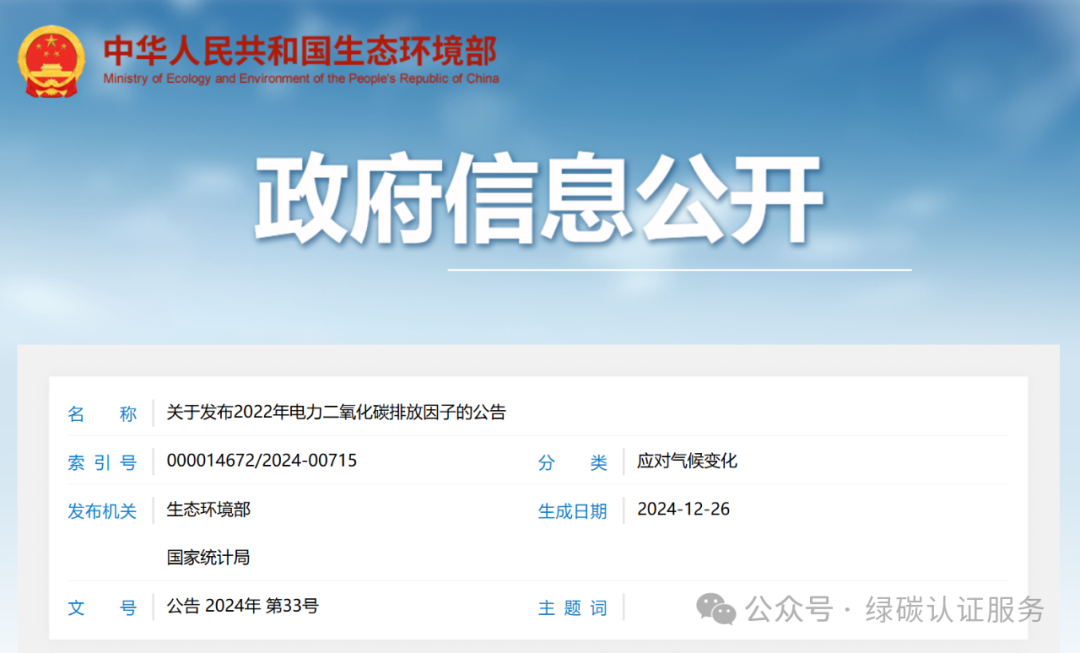Image resolution: width=1080 pixels, height=653 pixels.
Task: Select the 生成日期 field label
Action: tap(573, 510)
